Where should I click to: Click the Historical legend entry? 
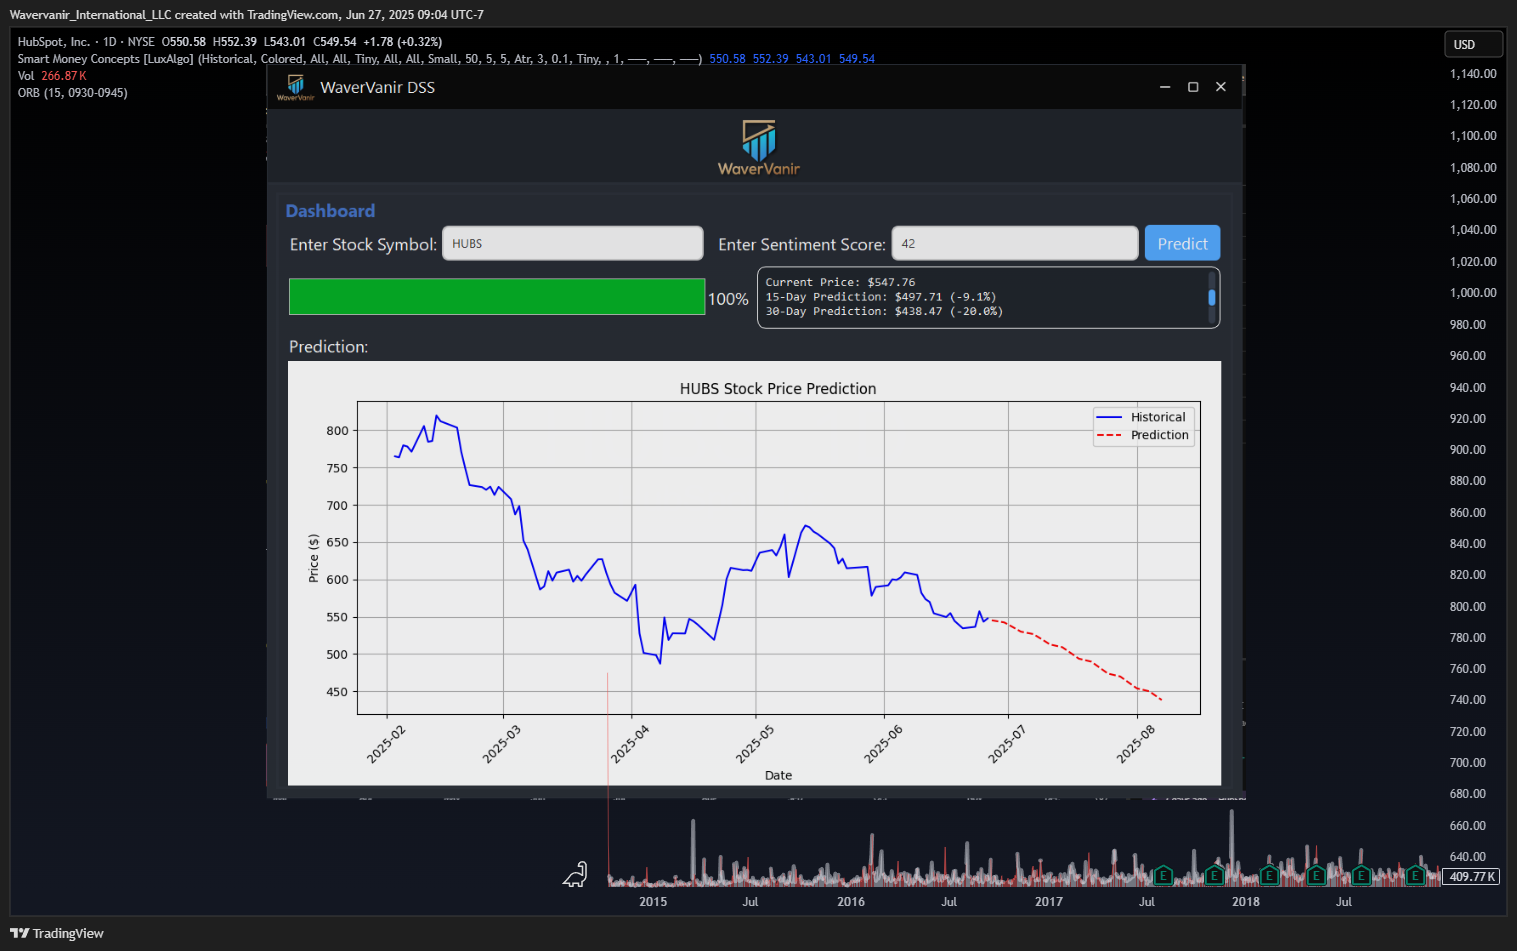[1141, 417]
